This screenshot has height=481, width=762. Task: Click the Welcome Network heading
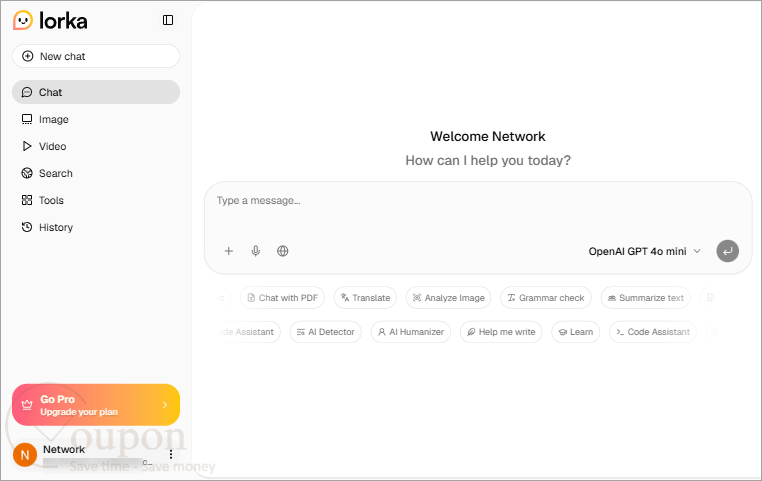pos(488,137)
